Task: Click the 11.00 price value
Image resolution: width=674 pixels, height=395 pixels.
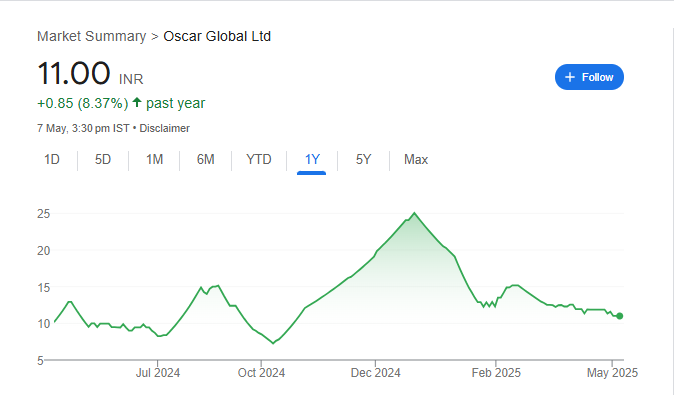Action: (74, 73)
